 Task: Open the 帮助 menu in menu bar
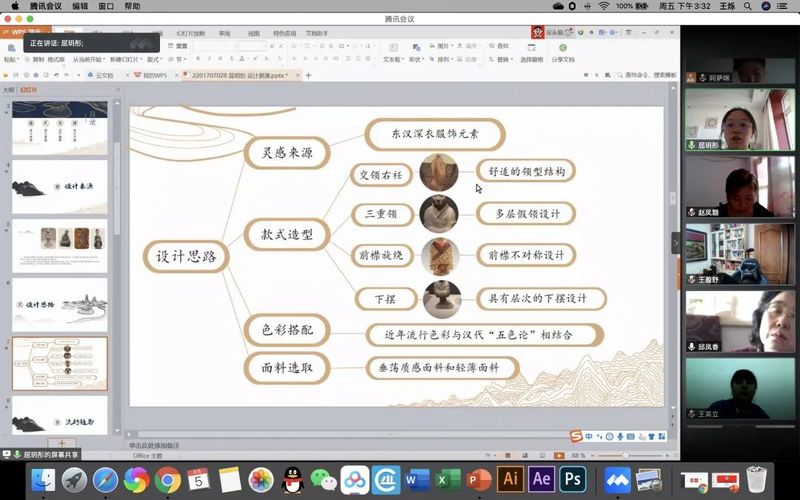(132, 5)
